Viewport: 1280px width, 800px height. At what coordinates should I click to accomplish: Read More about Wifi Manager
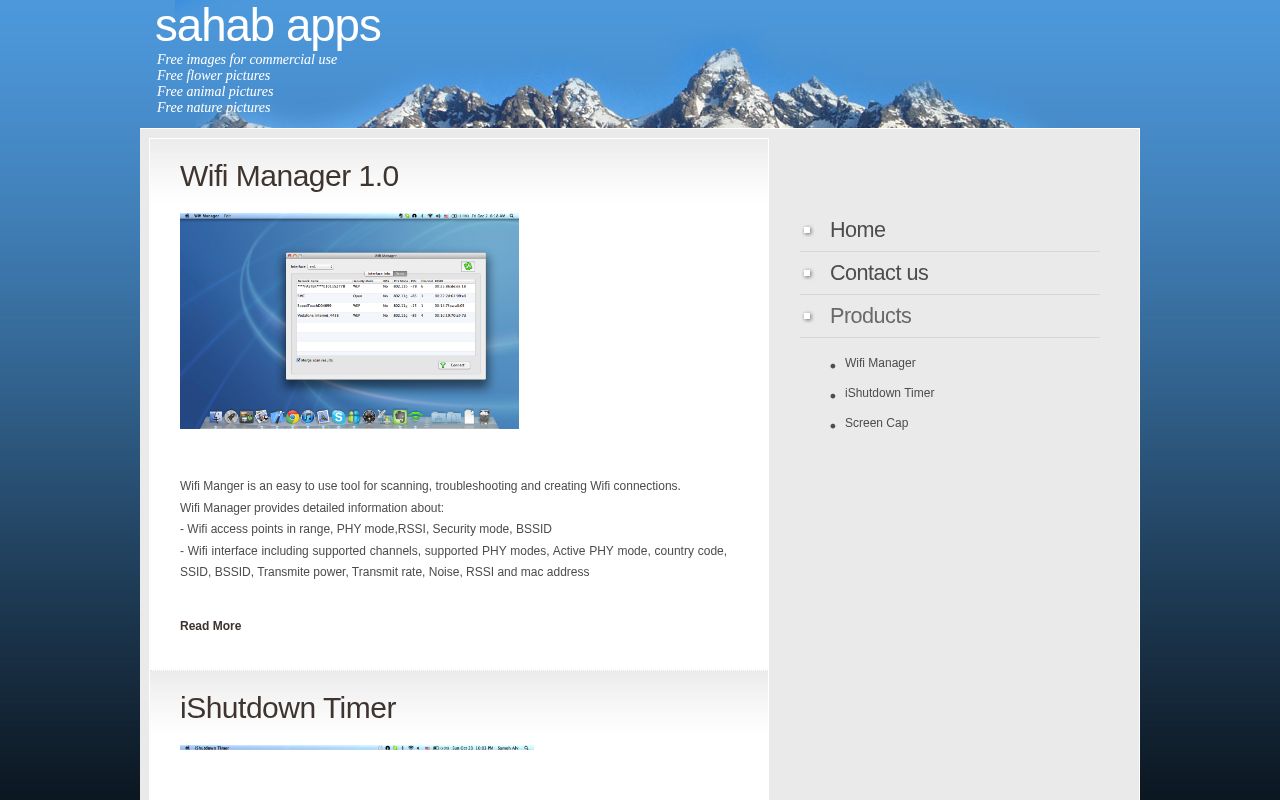coord(210,626)
